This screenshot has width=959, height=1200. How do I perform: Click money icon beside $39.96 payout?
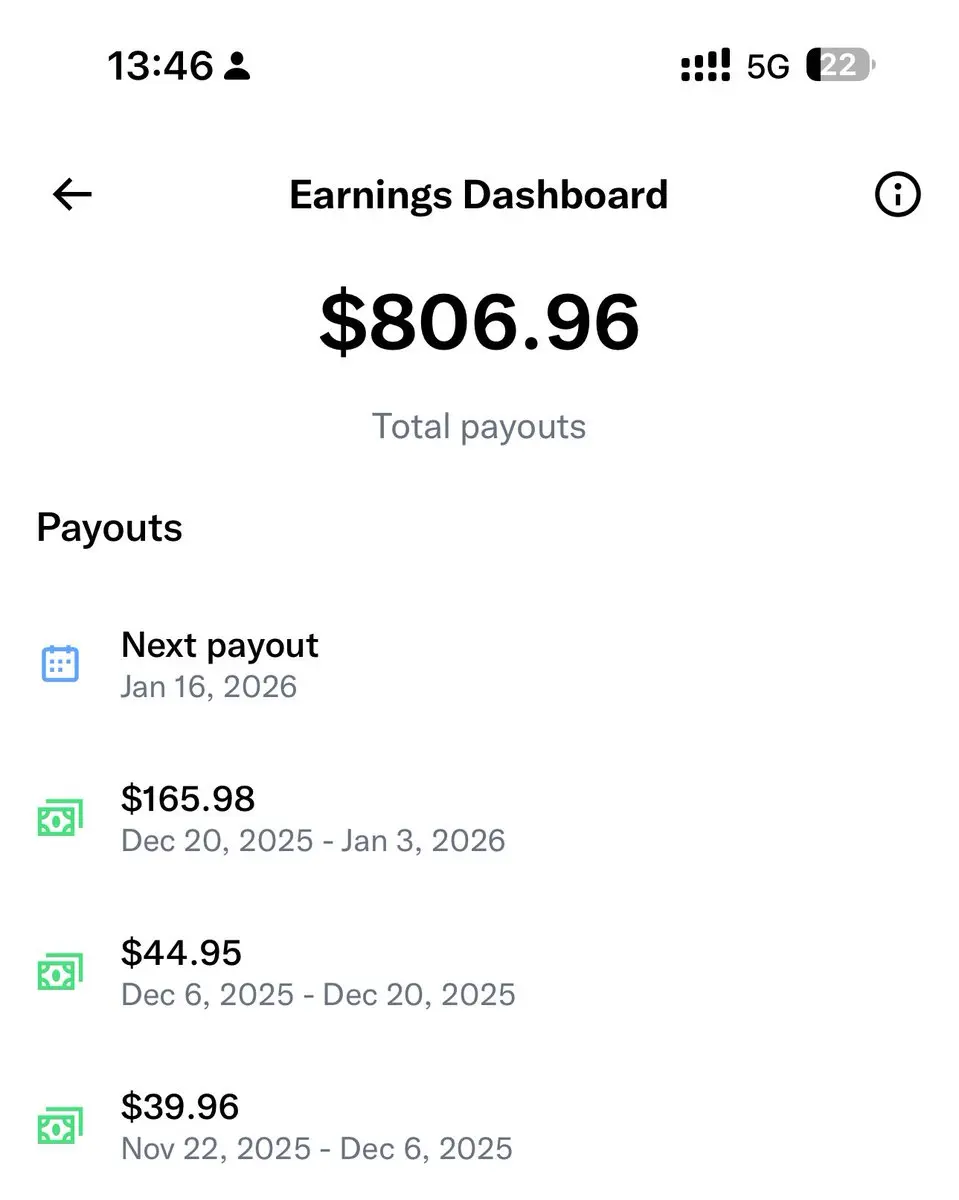tap(60, 1127)
